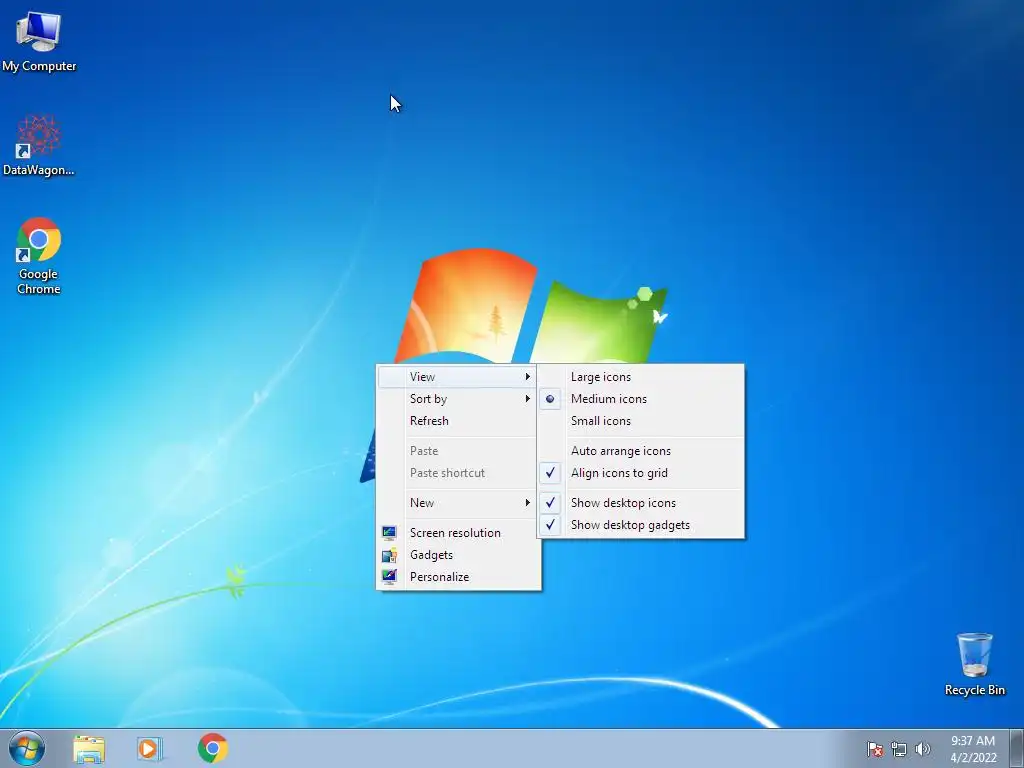Open the Sort by menu entry
Image resolution: width=1024 pixels, height=768 pixels.
pos(458,399)
